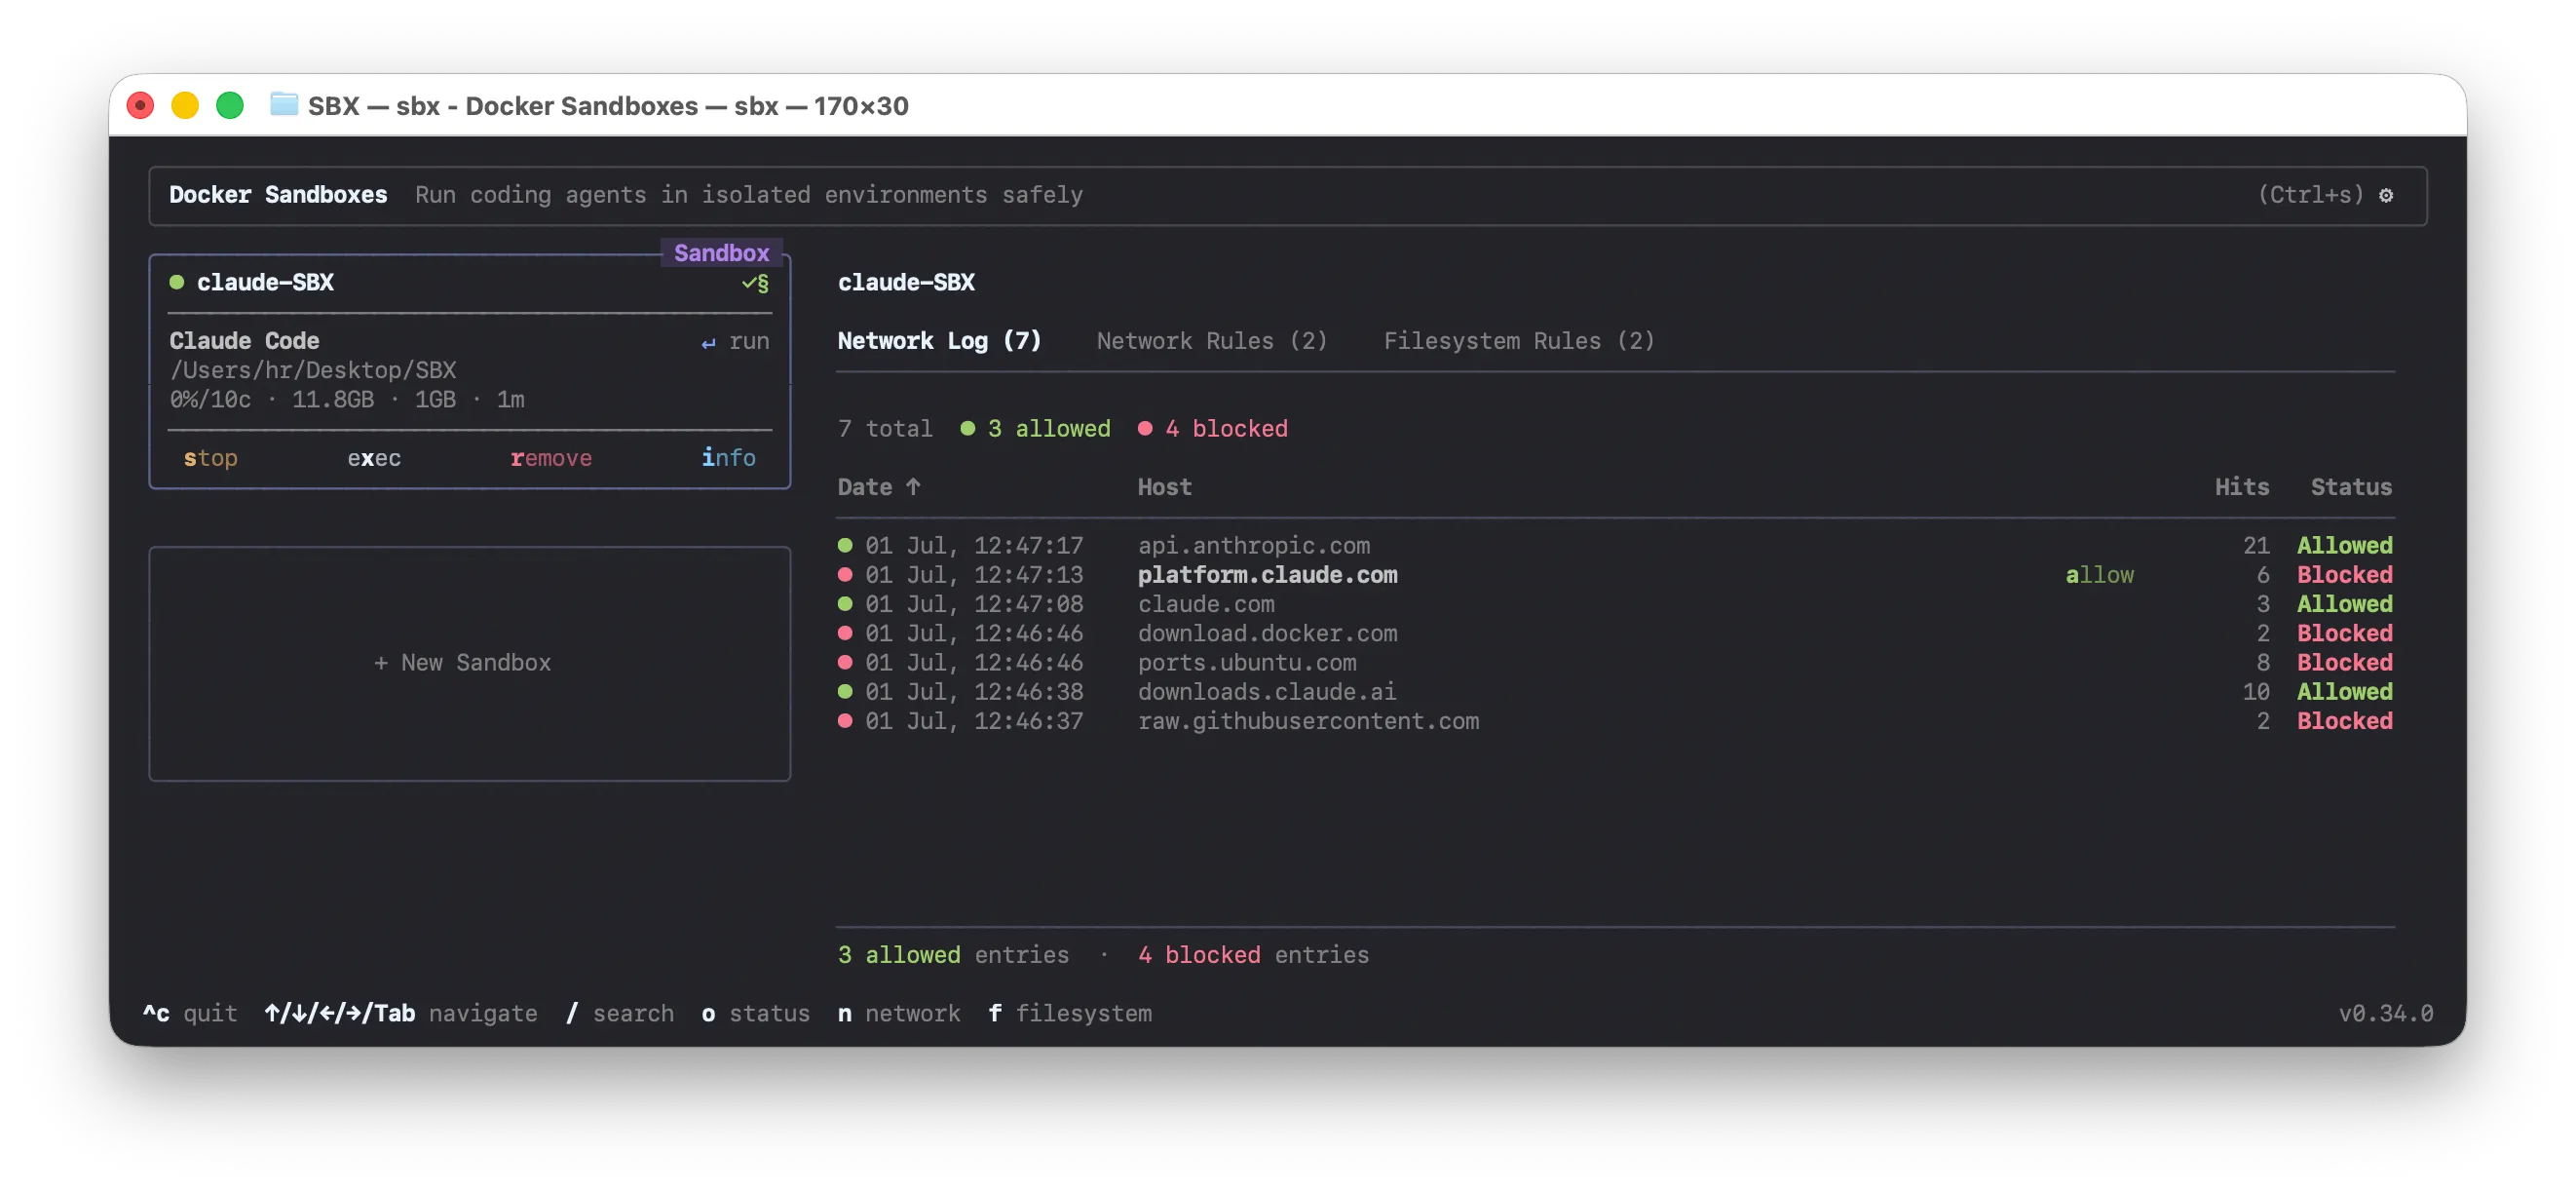This screenshot has height=1191, width=2576.
Task: Select exec on the claude-SBX card
Action: [x=374, y=458]
